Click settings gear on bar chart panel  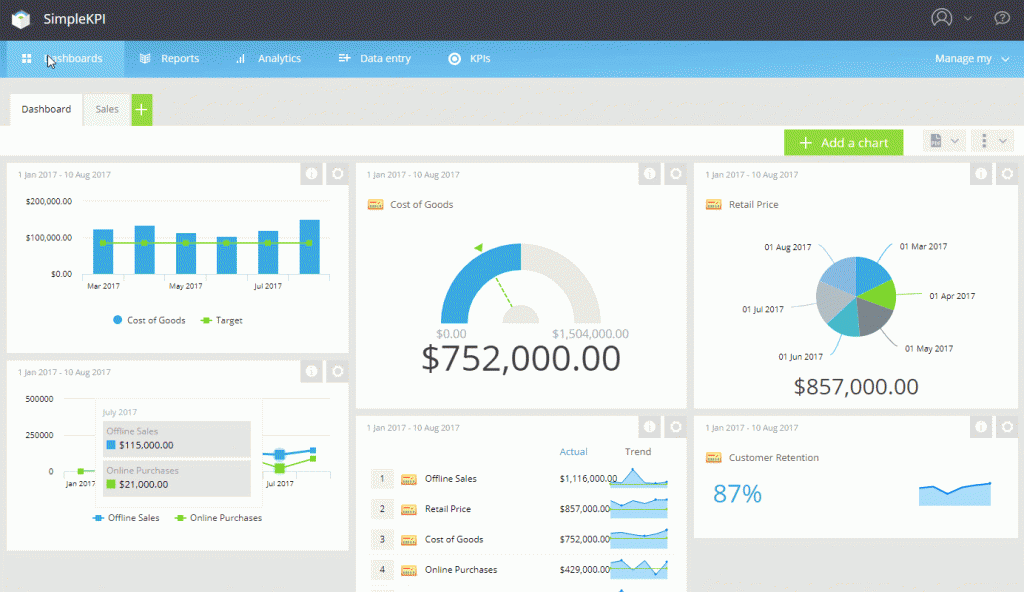click(x=338, y=174)
